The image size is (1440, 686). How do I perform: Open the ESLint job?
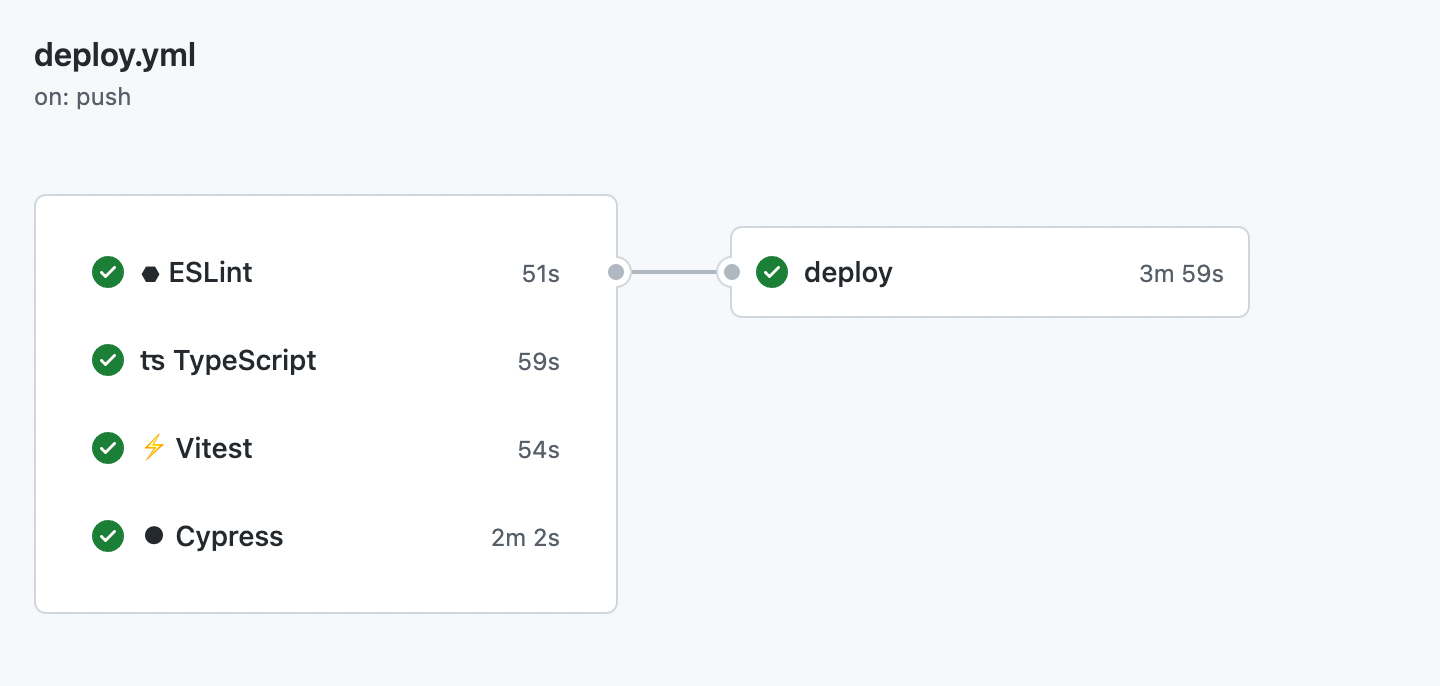point(210,272)
